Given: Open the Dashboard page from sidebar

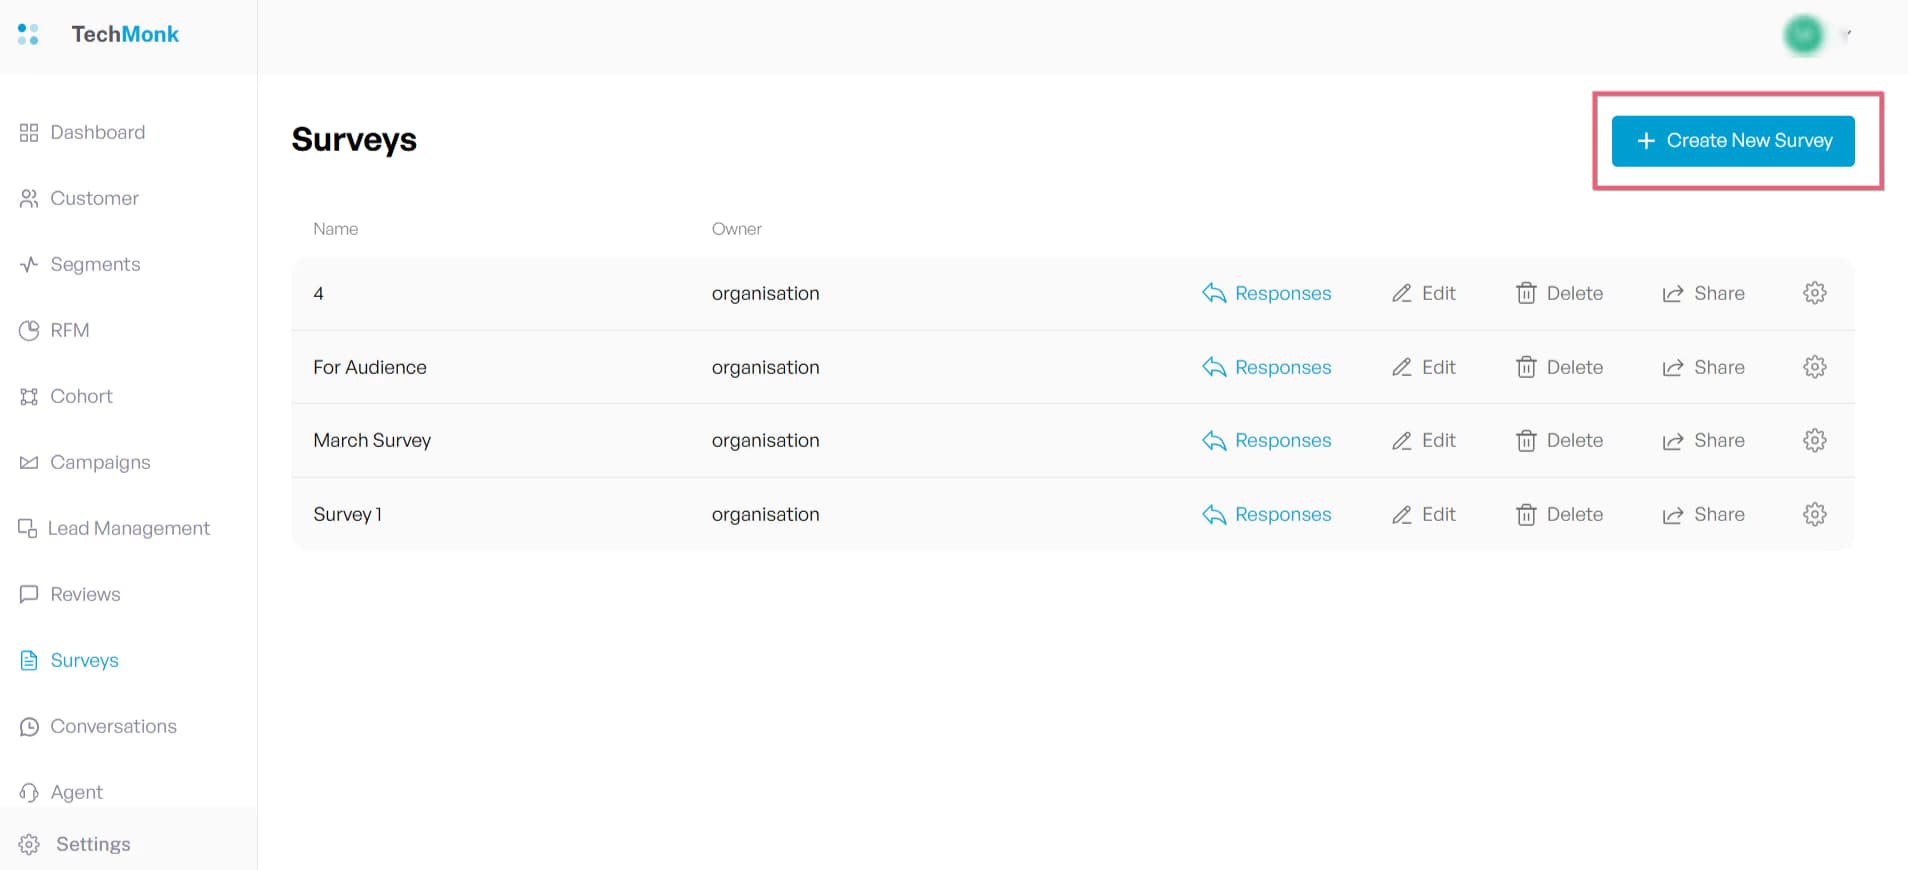Looking at the screenshot, I should [82, 132].
